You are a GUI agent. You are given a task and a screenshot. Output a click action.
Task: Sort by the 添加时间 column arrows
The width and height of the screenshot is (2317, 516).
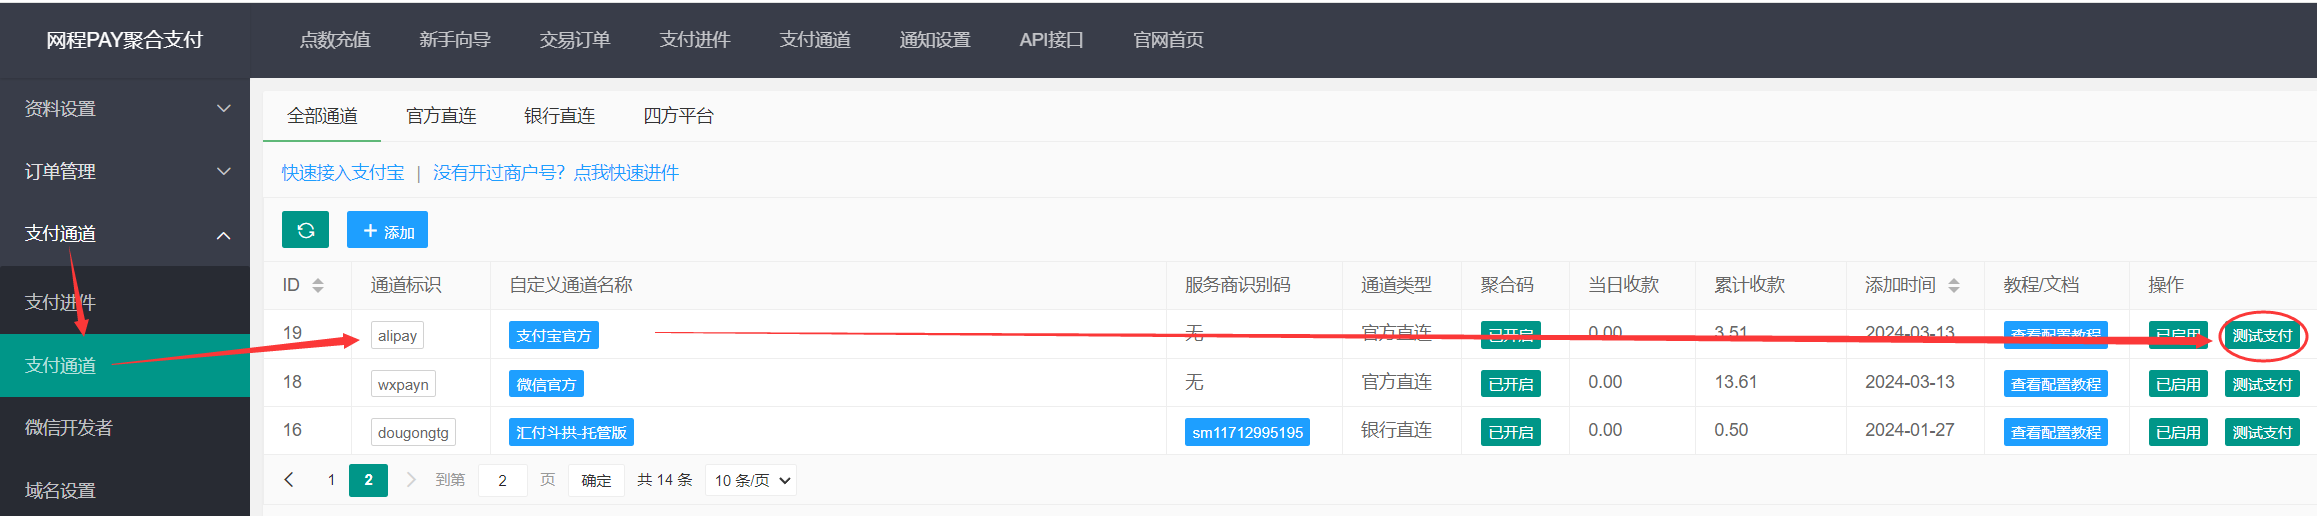(x=1953, y=286)
